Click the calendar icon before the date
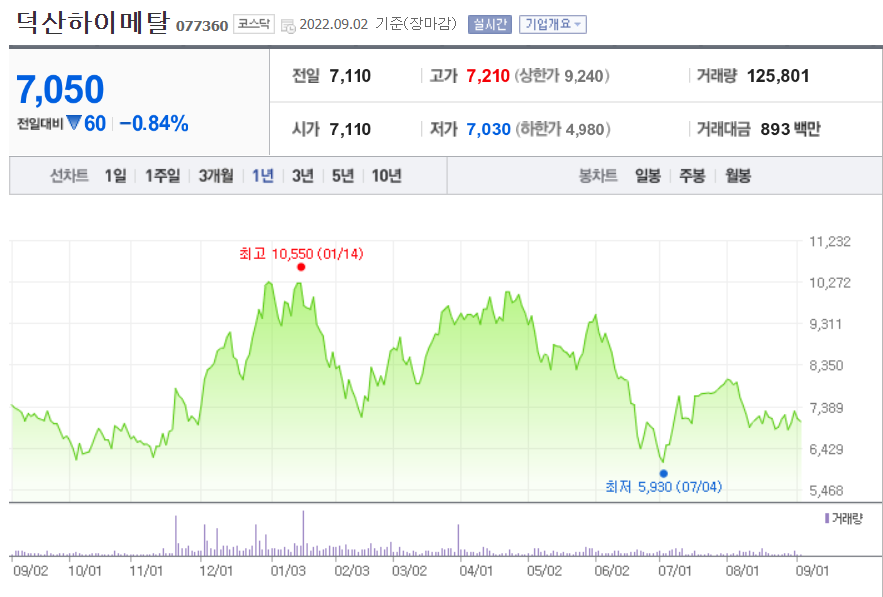Image resolution: width=883 pixels, height=597 pixels. pos(288,25)
